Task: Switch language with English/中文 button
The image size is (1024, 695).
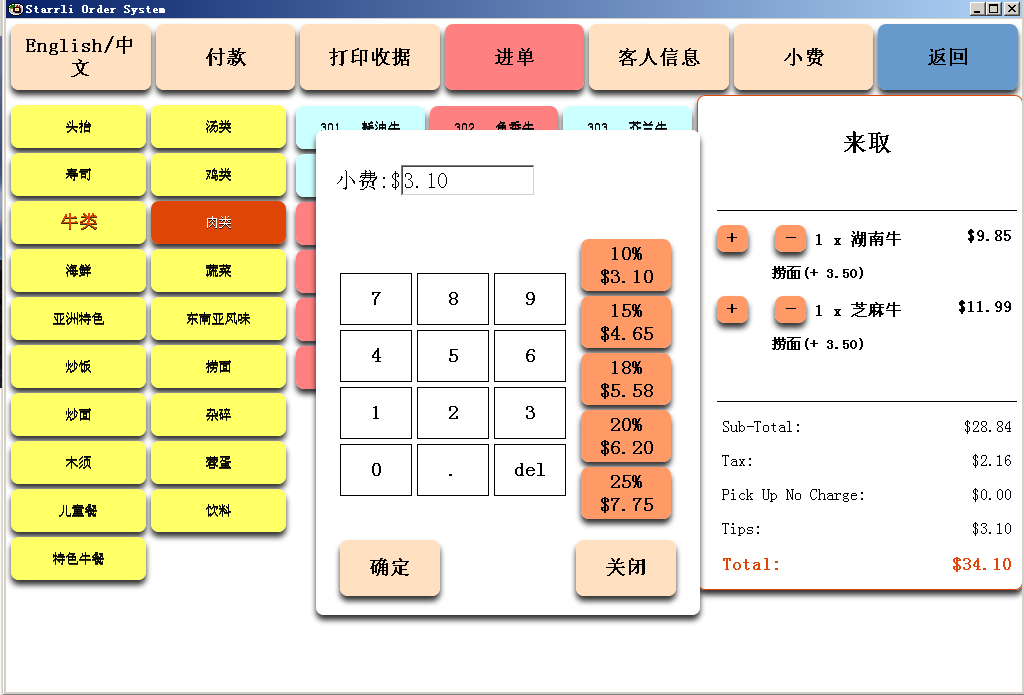Action: 80,58
